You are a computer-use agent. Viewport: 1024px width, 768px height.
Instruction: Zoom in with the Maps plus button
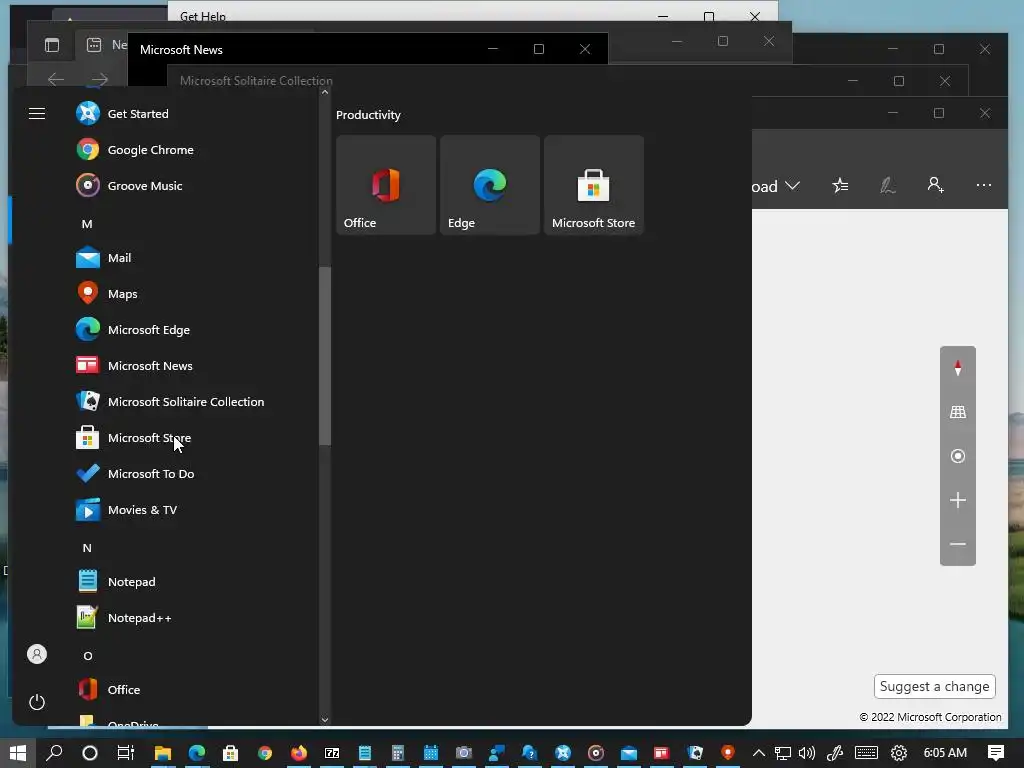click(x=957, y=500)
